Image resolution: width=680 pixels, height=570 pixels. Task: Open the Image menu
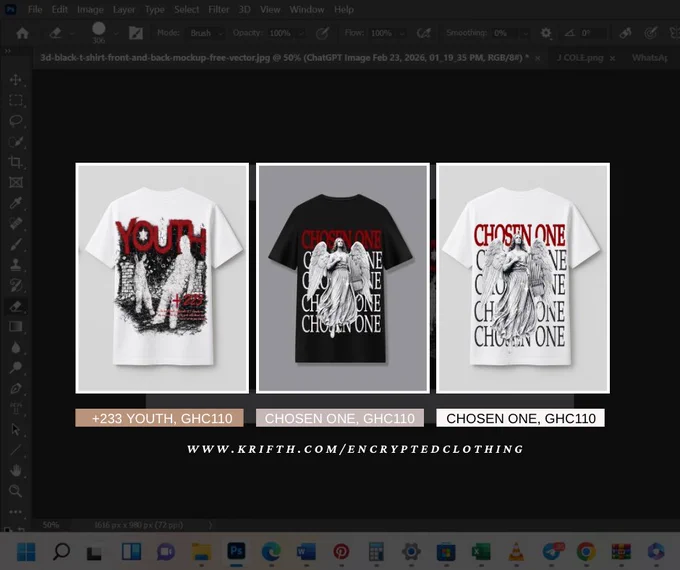(90, 10)
